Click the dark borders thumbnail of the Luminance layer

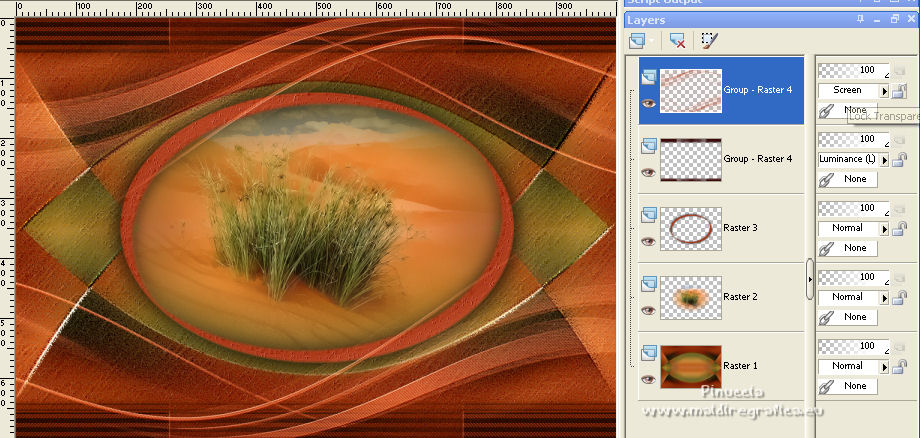691,159
